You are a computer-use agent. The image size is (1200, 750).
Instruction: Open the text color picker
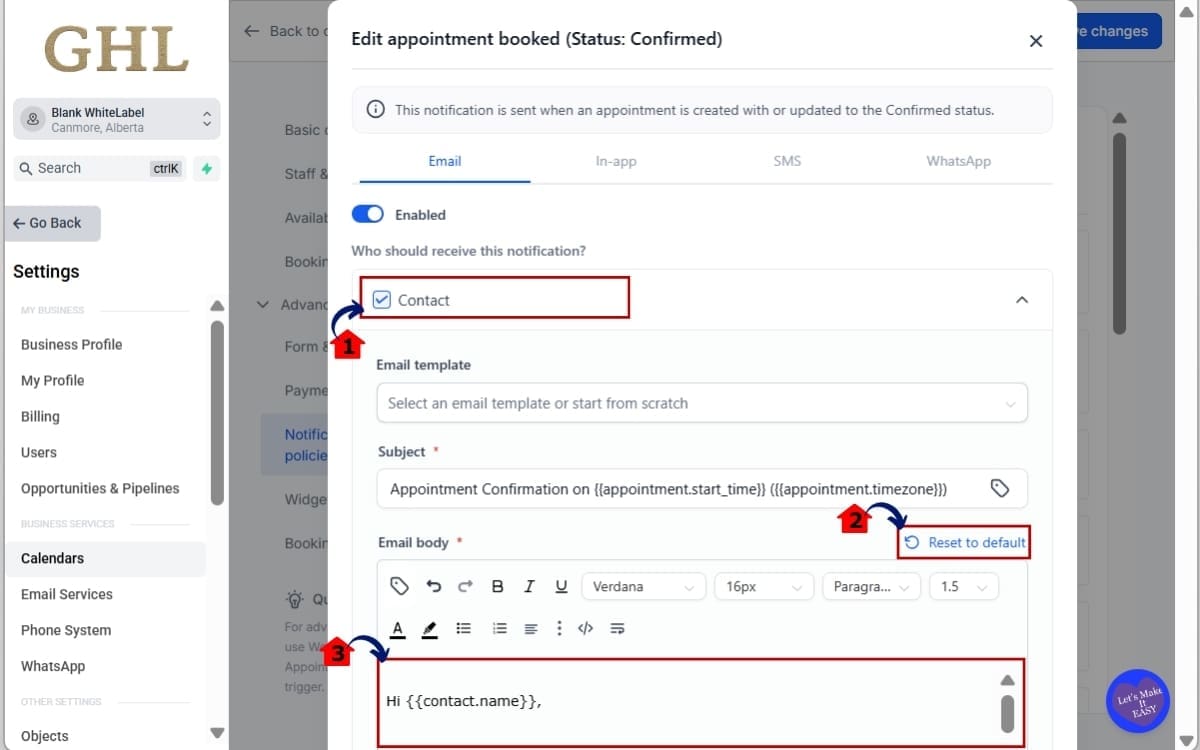coord(397,629)
